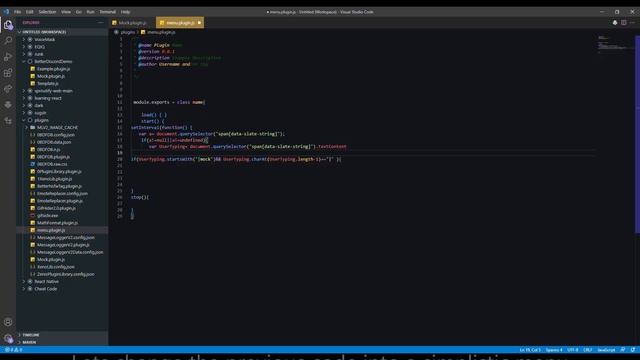Click the feedback icon in the status bar

[x=623, y=350]
